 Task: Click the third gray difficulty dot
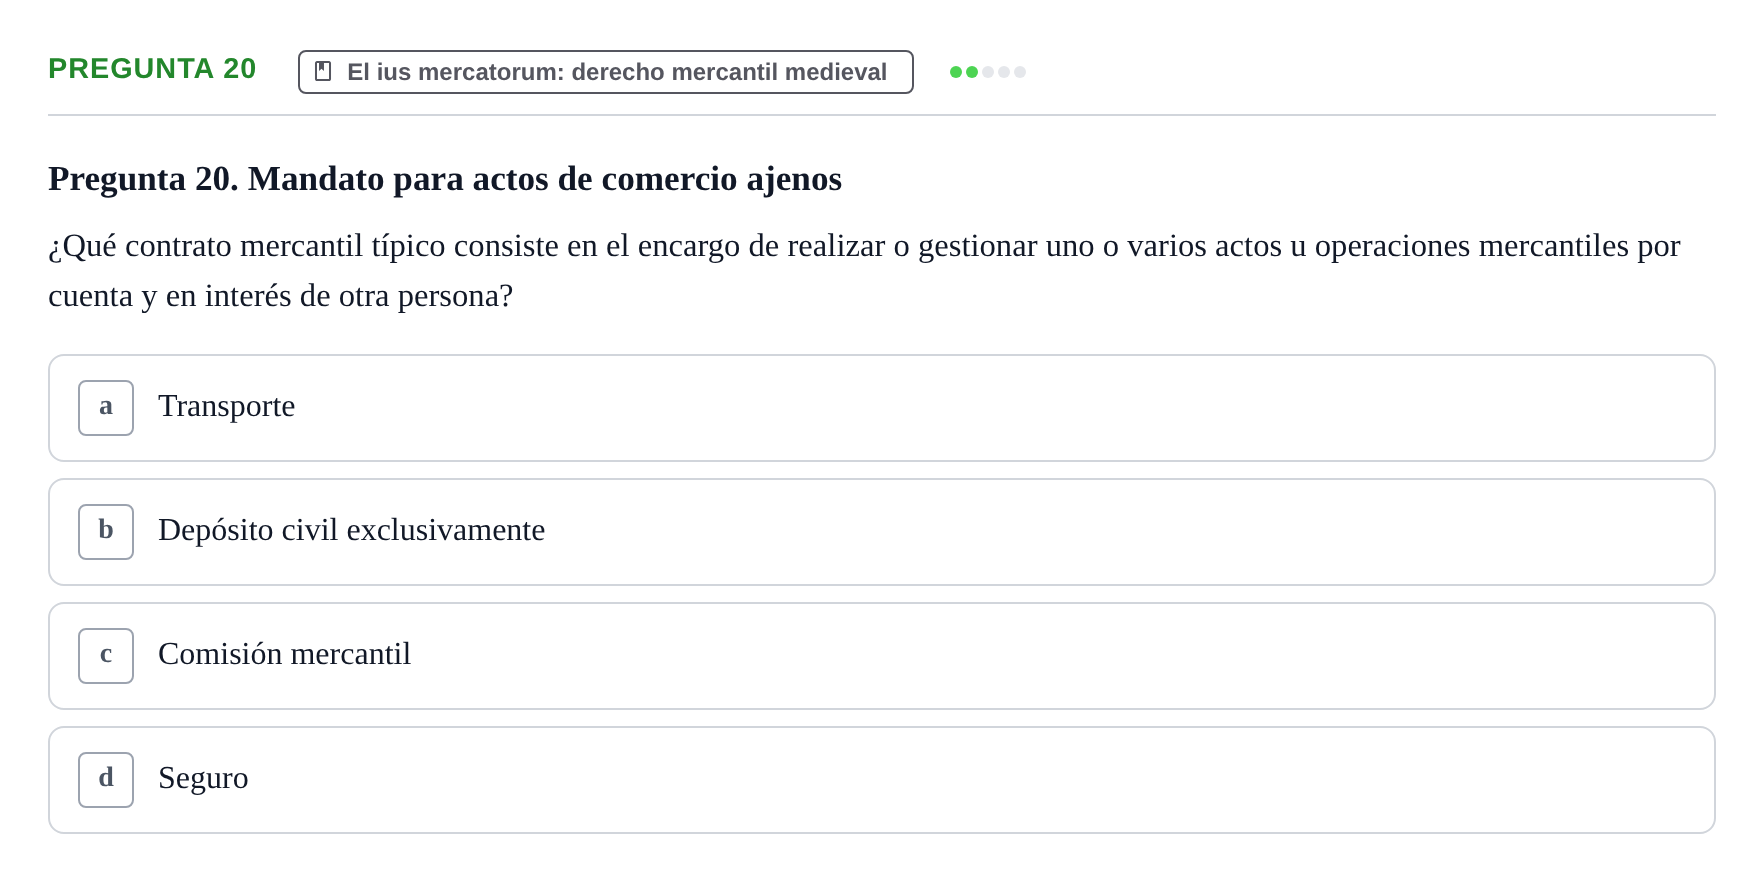click(988, 72)
